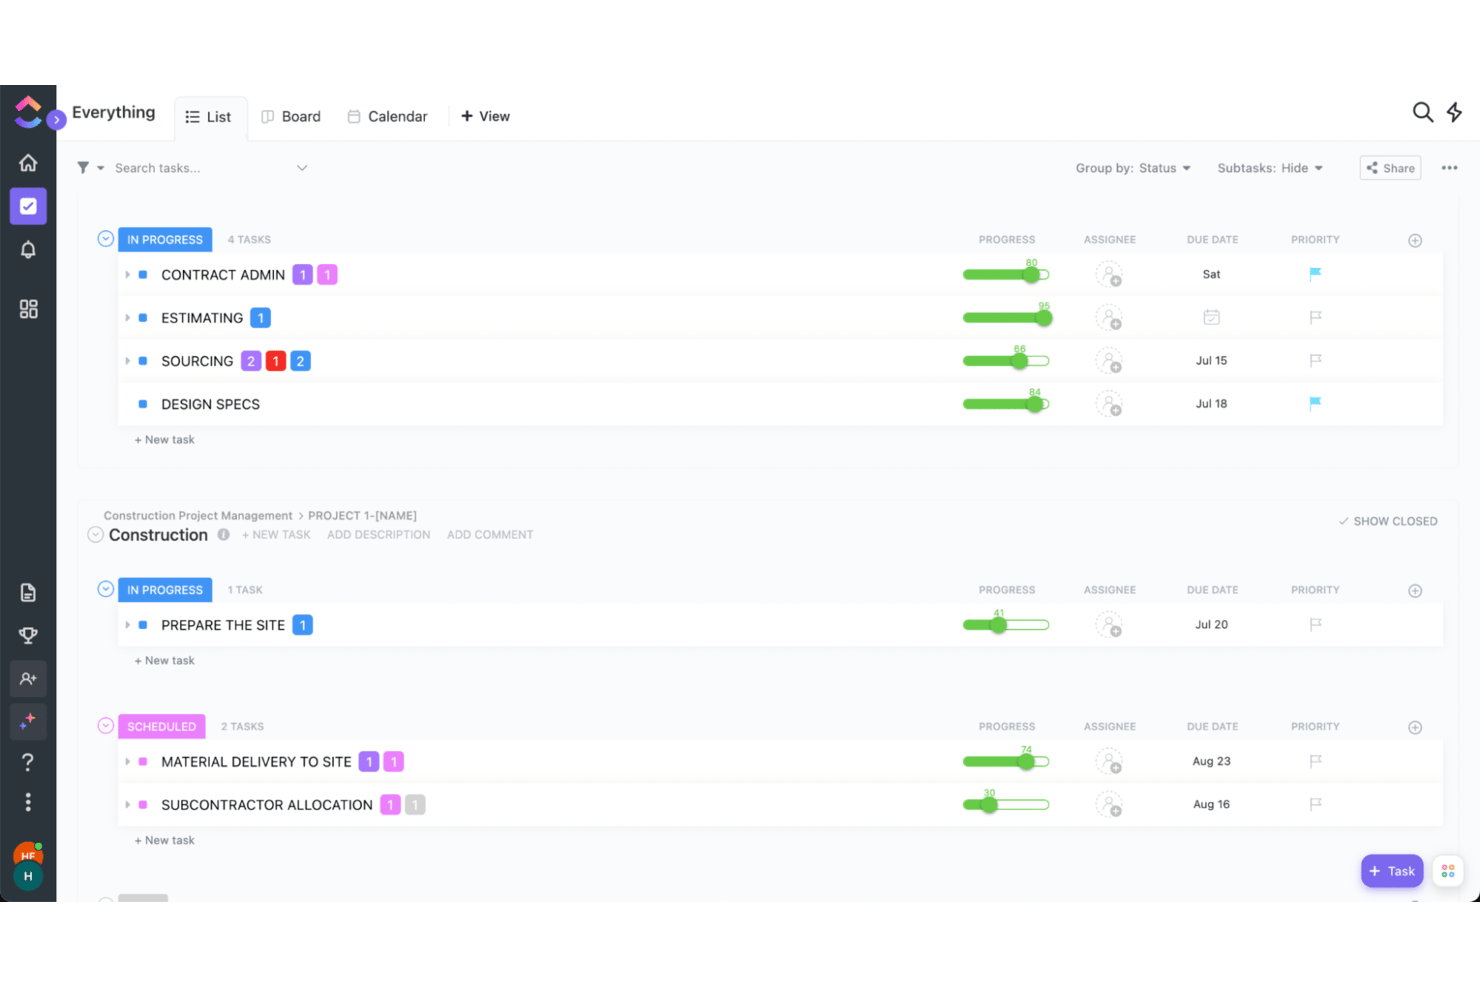Expand subtasks of PREPARE THE SITE
The height and width of the screenshot is (987, 1480).
(x=127, y=625)
